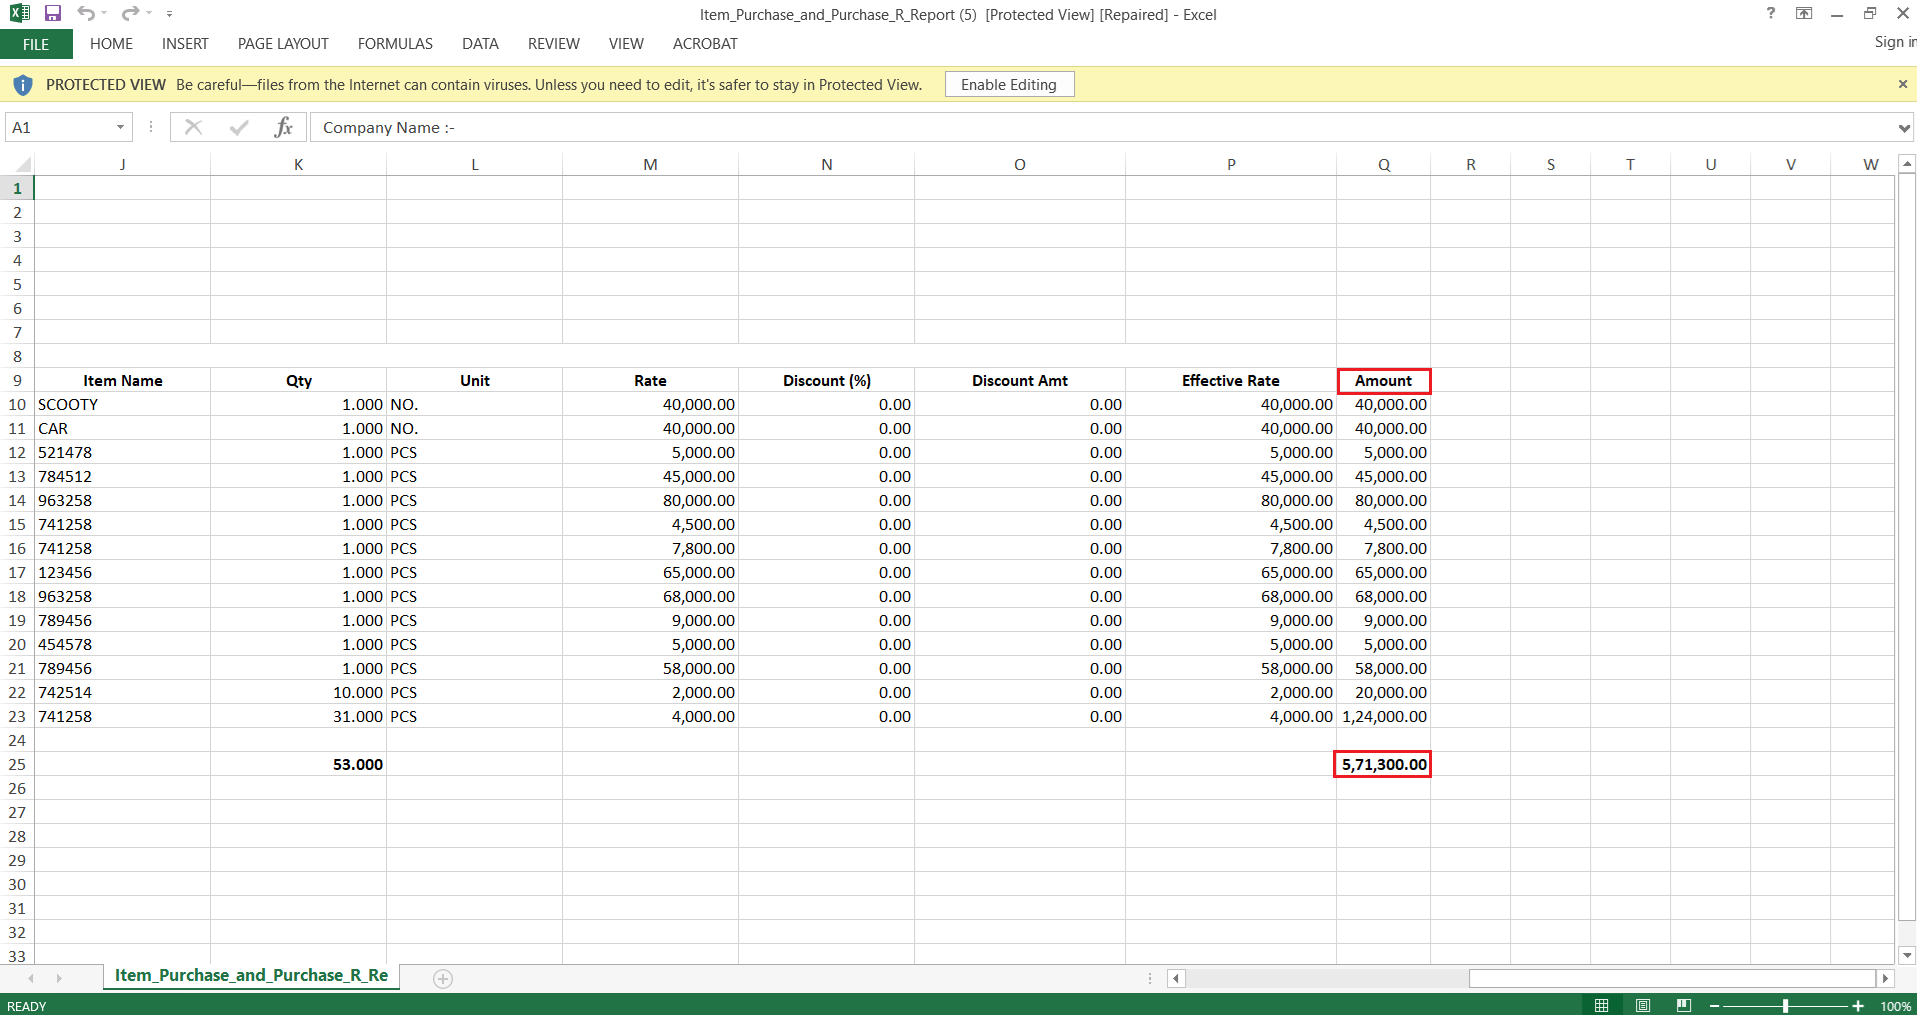Open the VIEW tab
This screenshot has width=1917, height=1015.
pos(626,44)
